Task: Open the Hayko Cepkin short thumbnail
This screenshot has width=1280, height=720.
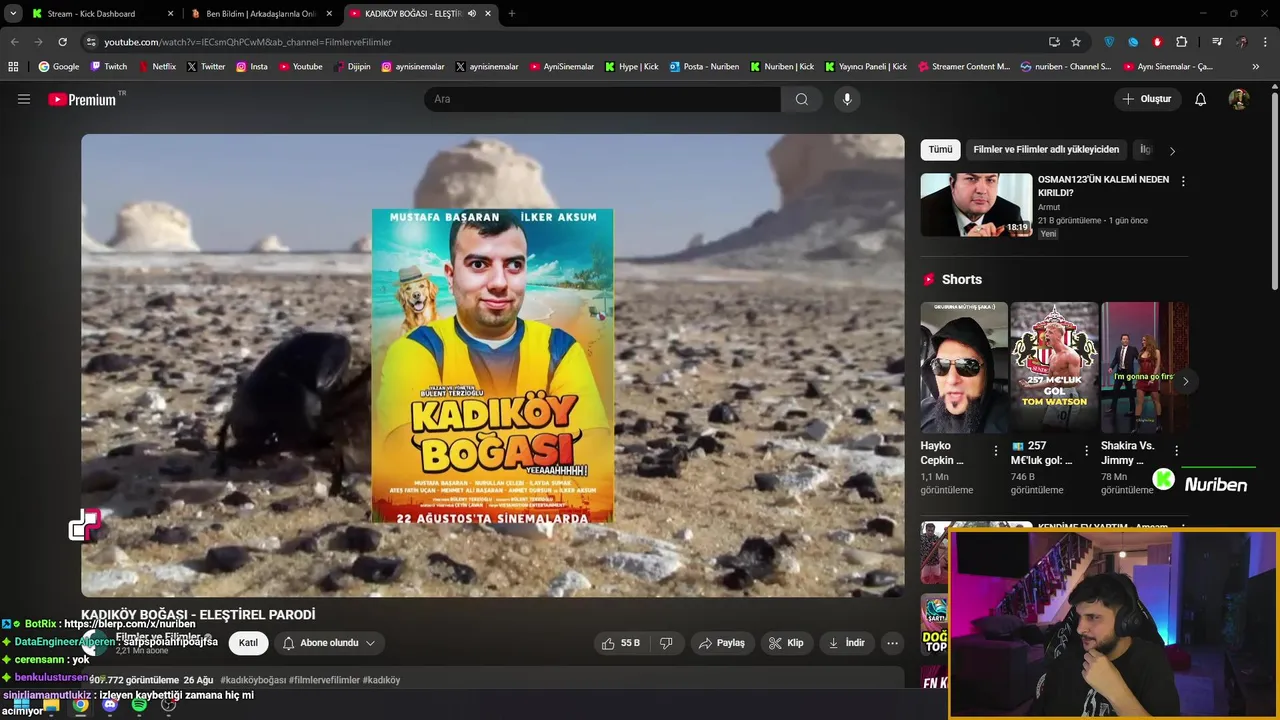Action: pyautogui.click(x=964, y=367)
